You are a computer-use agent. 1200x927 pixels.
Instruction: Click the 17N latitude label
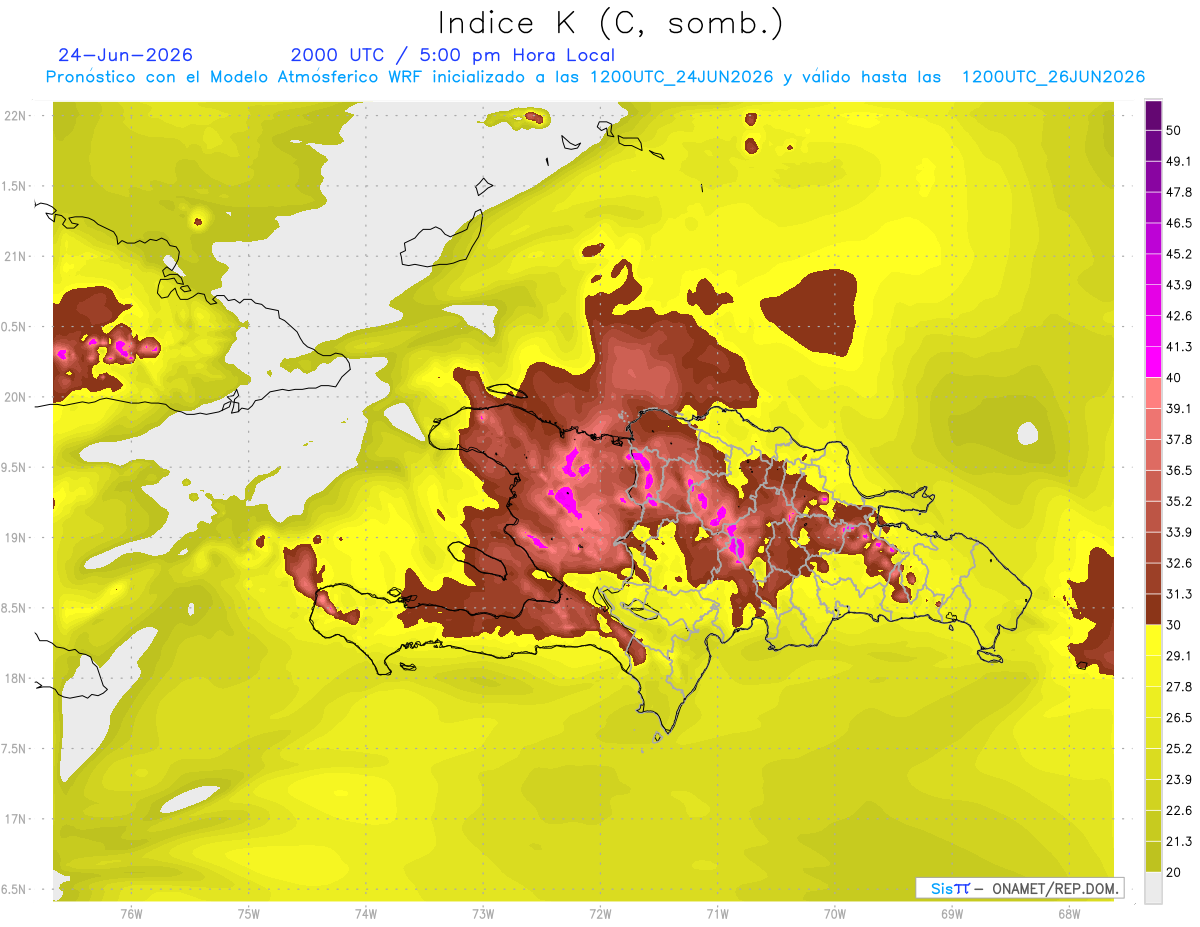pyautogui.click(x=16, y=819)
